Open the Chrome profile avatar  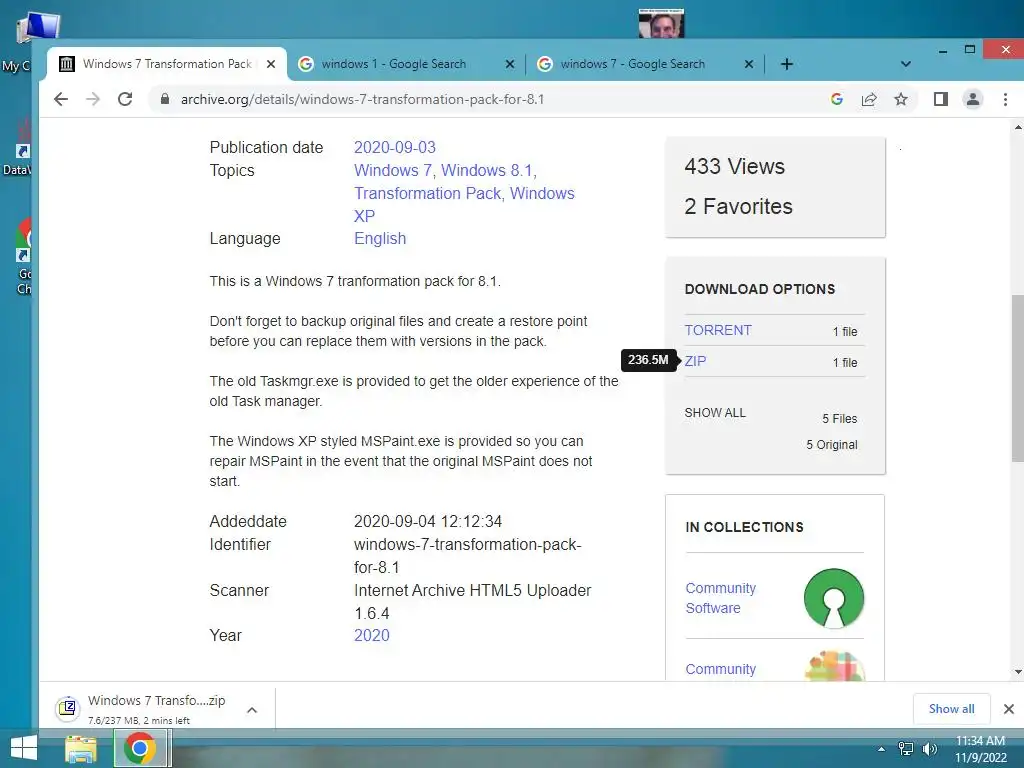pos(972,99)
